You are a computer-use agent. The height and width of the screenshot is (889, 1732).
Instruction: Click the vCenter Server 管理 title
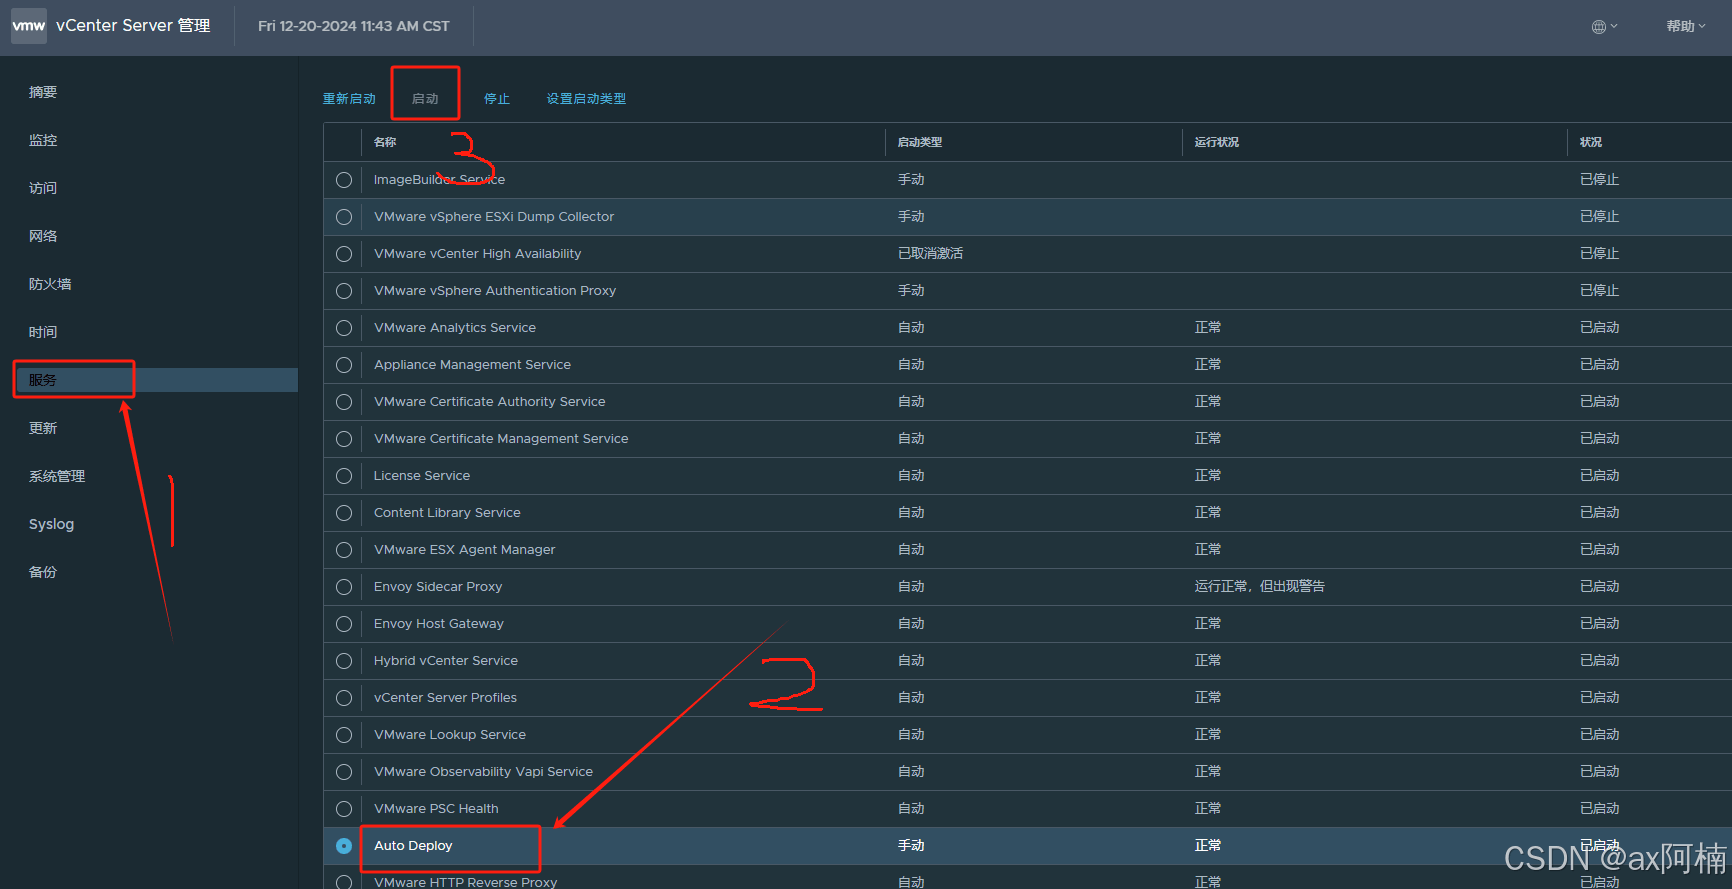pos(133,26)
